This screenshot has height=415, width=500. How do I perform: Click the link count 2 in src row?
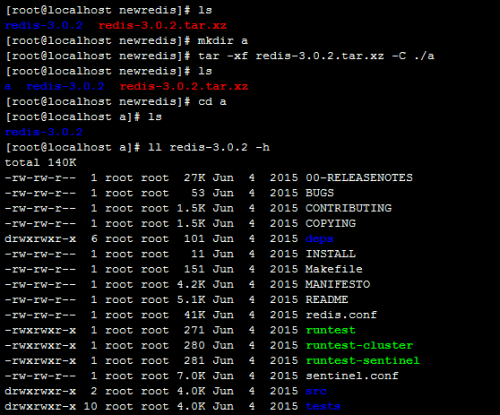[94, 391]
